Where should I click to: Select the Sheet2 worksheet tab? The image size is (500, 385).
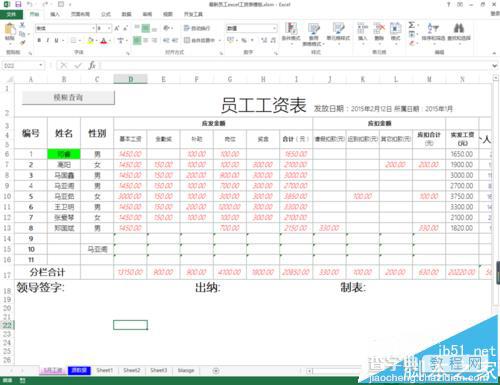click(132, 370)
